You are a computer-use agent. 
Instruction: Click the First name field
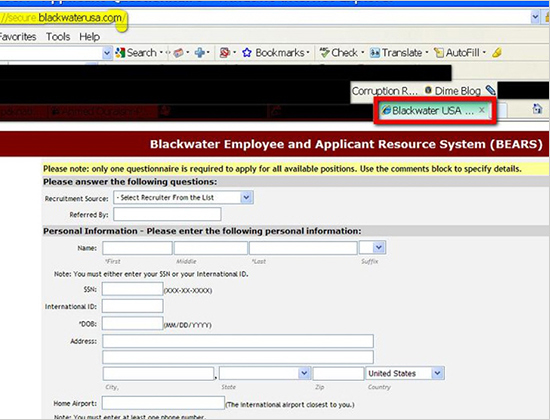[138, 248]
